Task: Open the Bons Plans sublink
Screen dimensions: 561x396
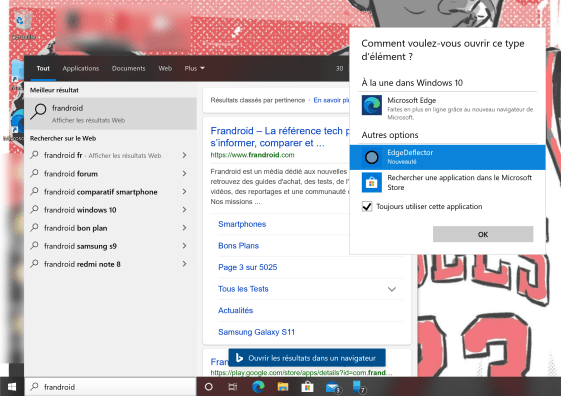Action: [x=238, y=246]
